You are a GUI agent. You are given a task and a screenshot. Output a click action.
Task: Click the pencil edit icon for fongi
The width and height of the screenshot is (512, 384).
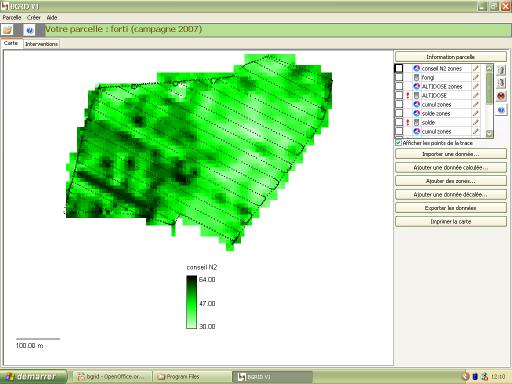476,77
